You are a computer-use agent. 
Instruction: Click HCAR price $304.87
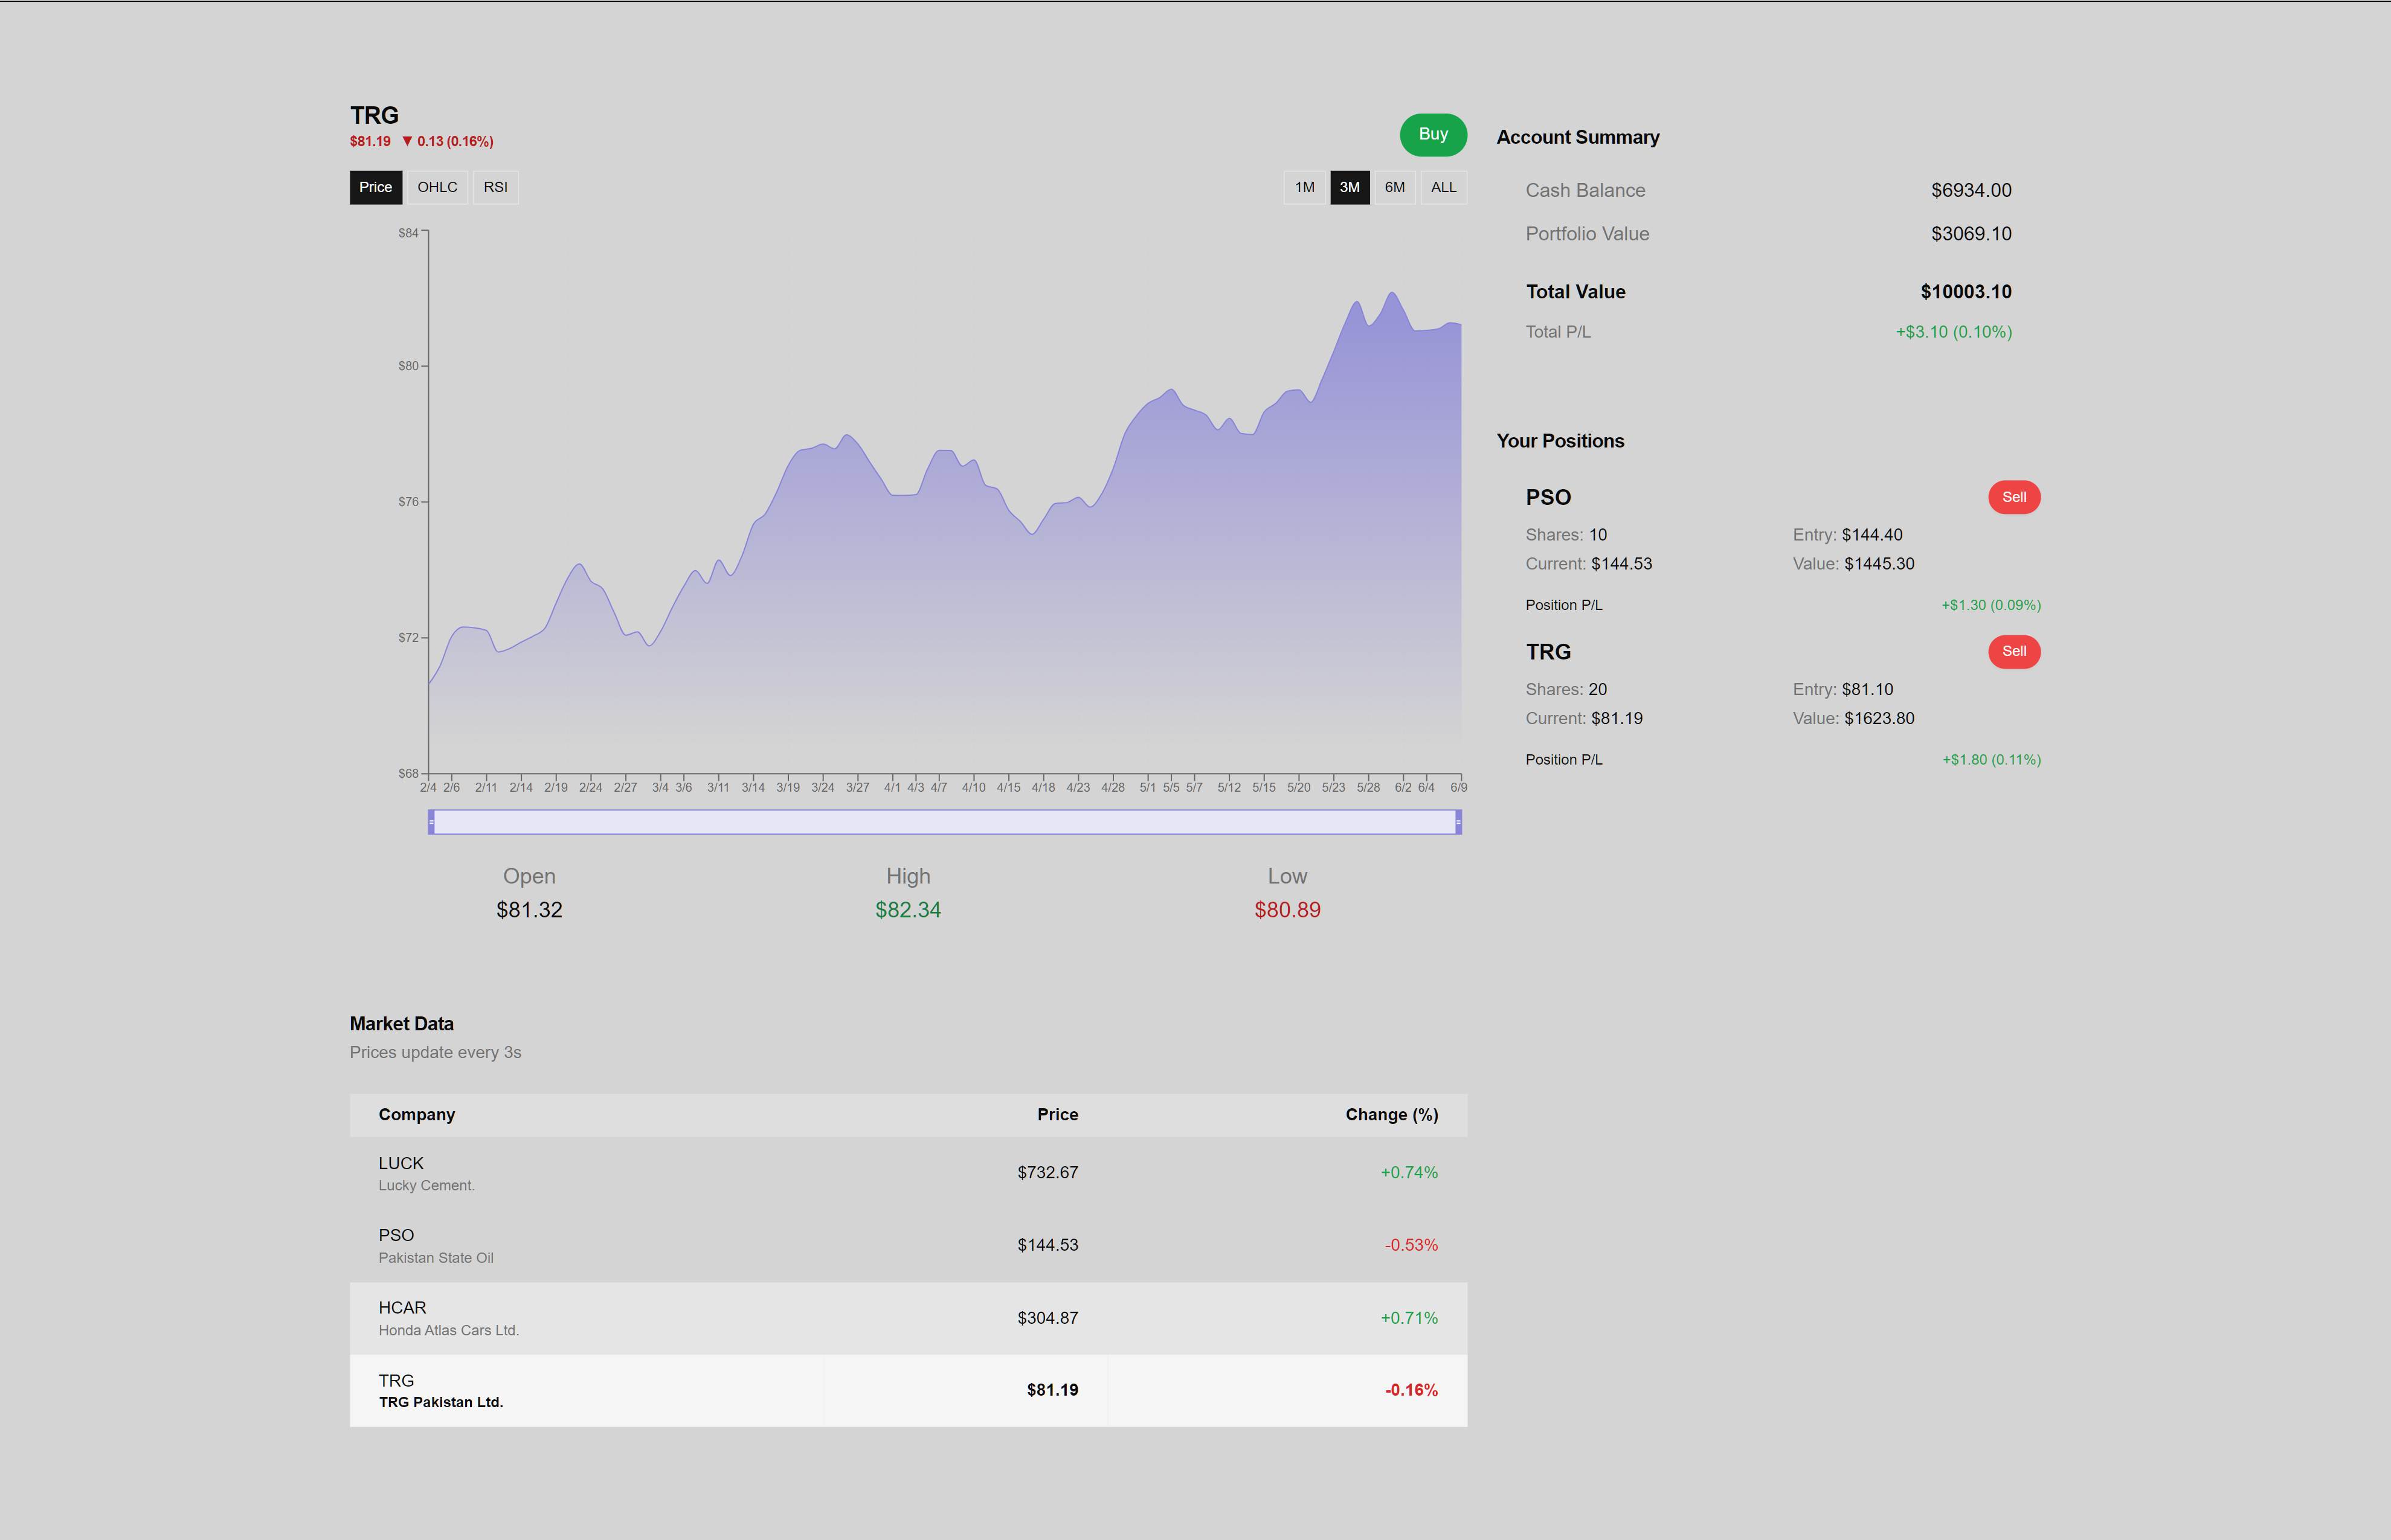[x=1047, y=1318]
